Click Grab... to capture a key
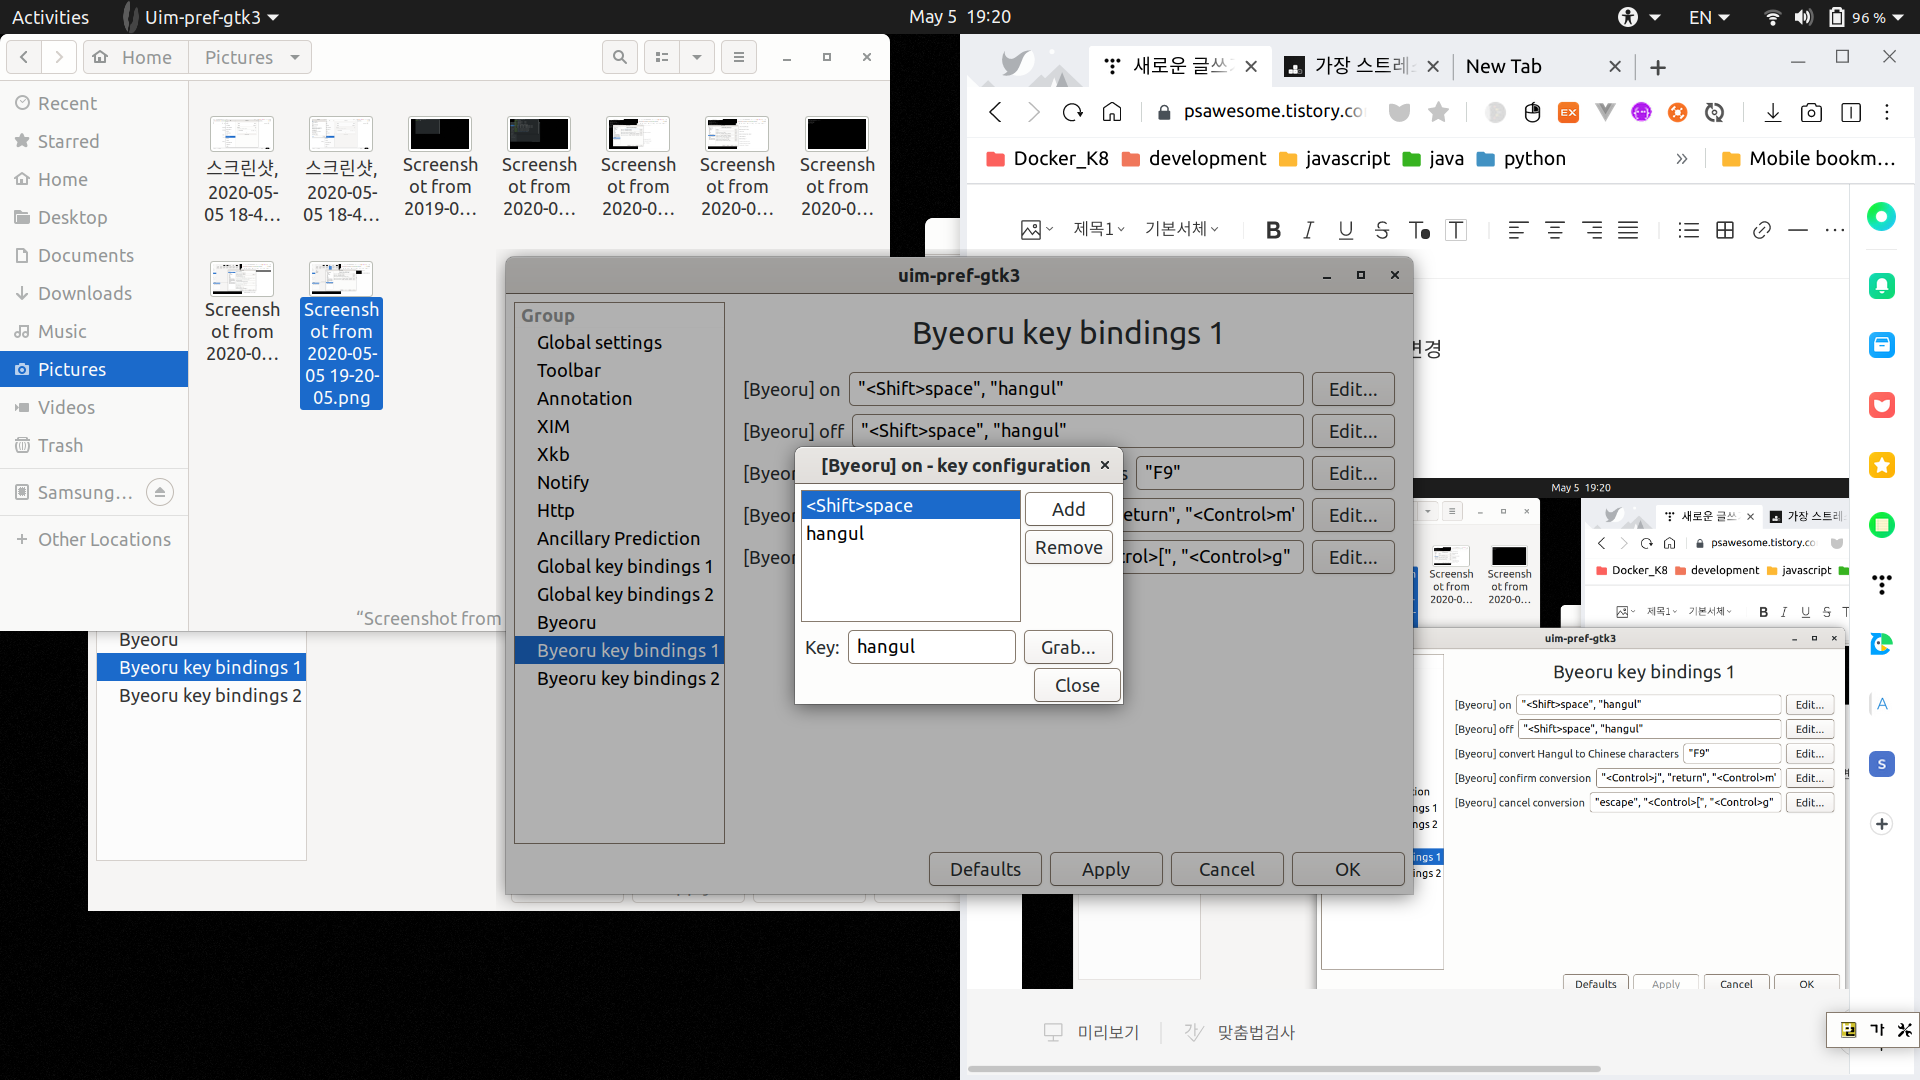This screenshot has width=1920, height=1080. click(1068, 647)
